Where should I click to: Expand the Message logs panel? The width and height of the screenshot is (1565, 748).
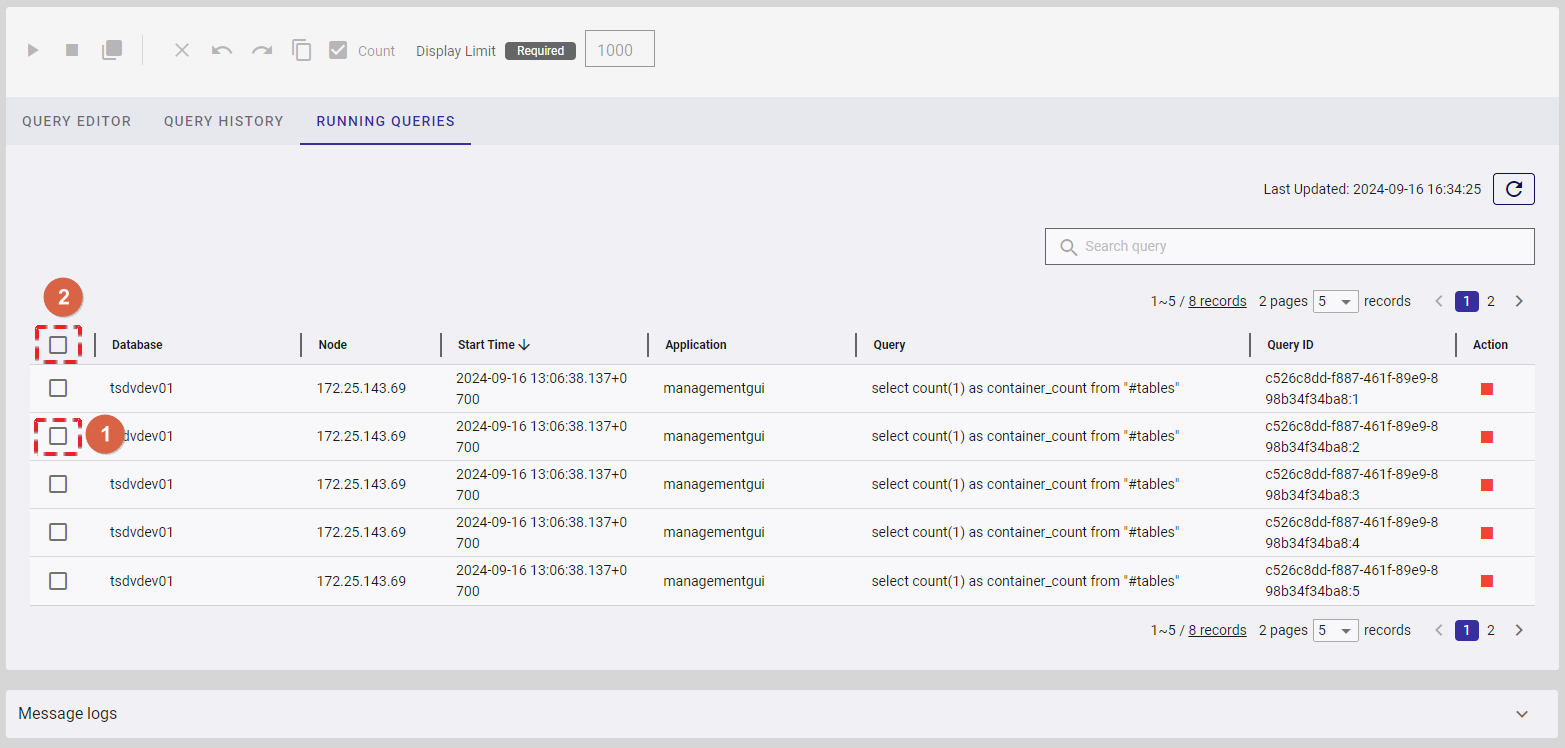pyautogui.click(x=1521, y=714)
